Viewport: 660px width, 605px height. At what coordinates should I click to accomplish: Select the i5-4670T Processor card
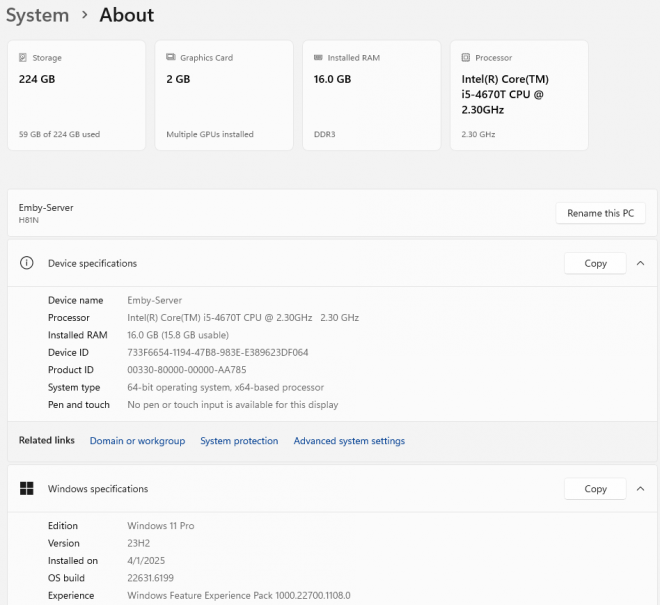pos(519,95)
